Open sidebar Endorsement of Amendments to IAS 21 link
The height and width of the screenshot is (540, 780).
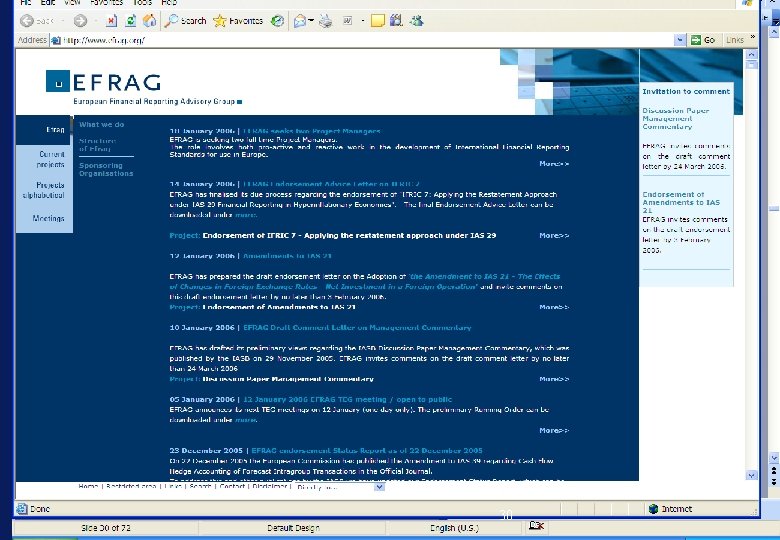coord(681,202)
